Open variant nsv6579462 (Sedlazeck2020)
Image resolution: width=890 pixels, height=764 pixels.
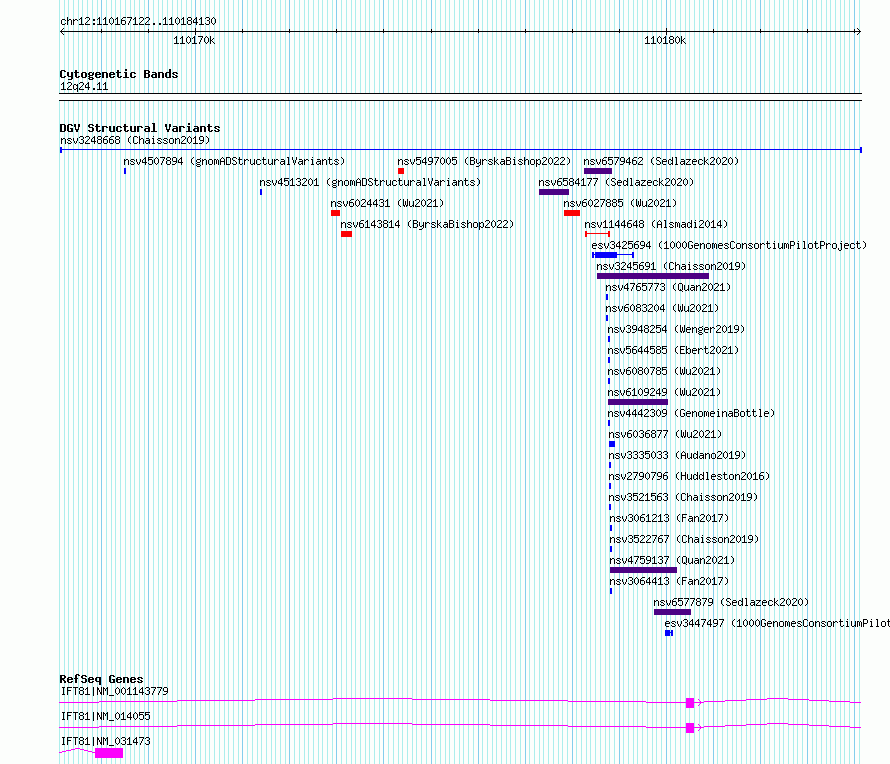point(661,161)
